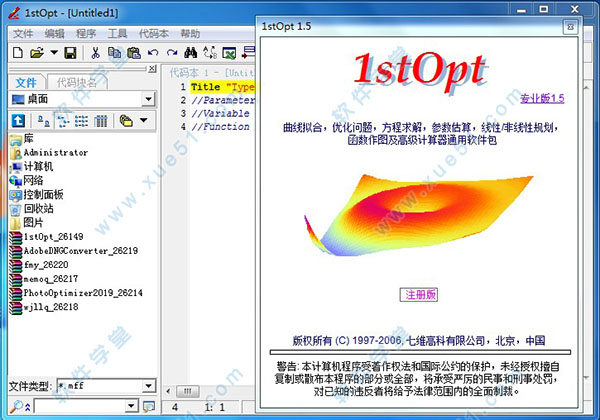
Task: Click code line 2 //Parameter
Action: (223, 100)
